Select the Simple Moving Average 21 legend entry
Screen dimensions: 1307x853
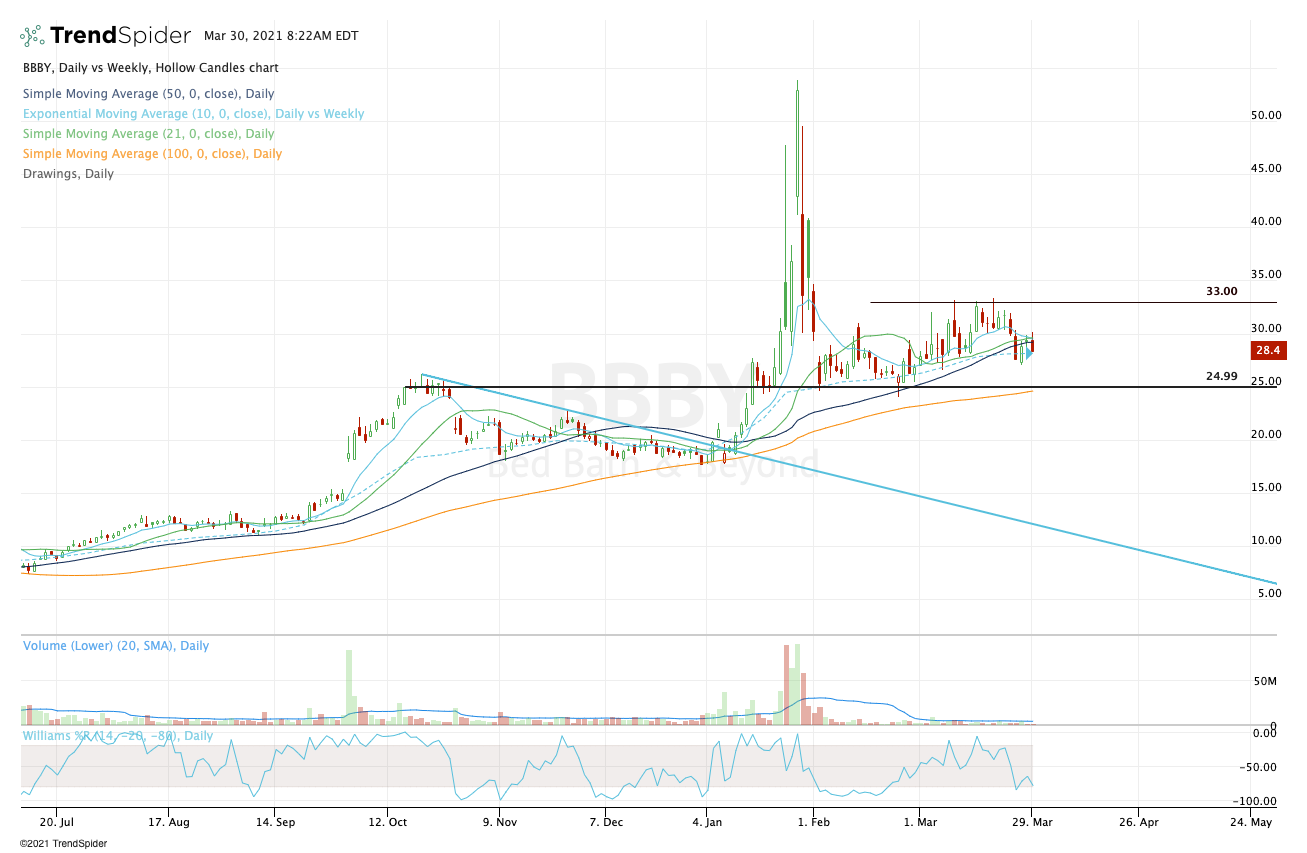(149, 134)
